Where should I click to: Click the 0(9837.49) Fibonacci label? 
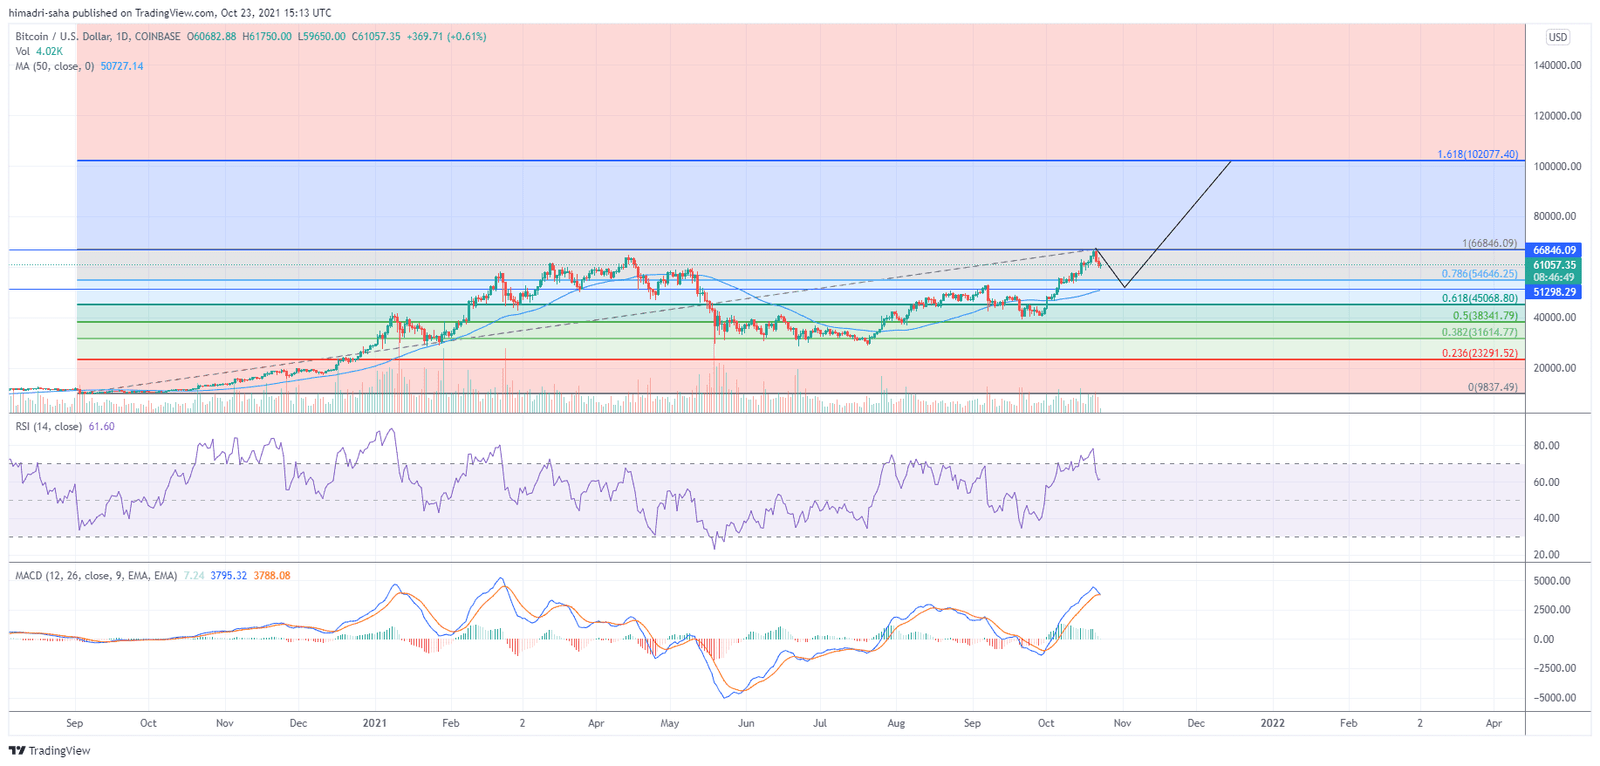tap(1492, 387)
